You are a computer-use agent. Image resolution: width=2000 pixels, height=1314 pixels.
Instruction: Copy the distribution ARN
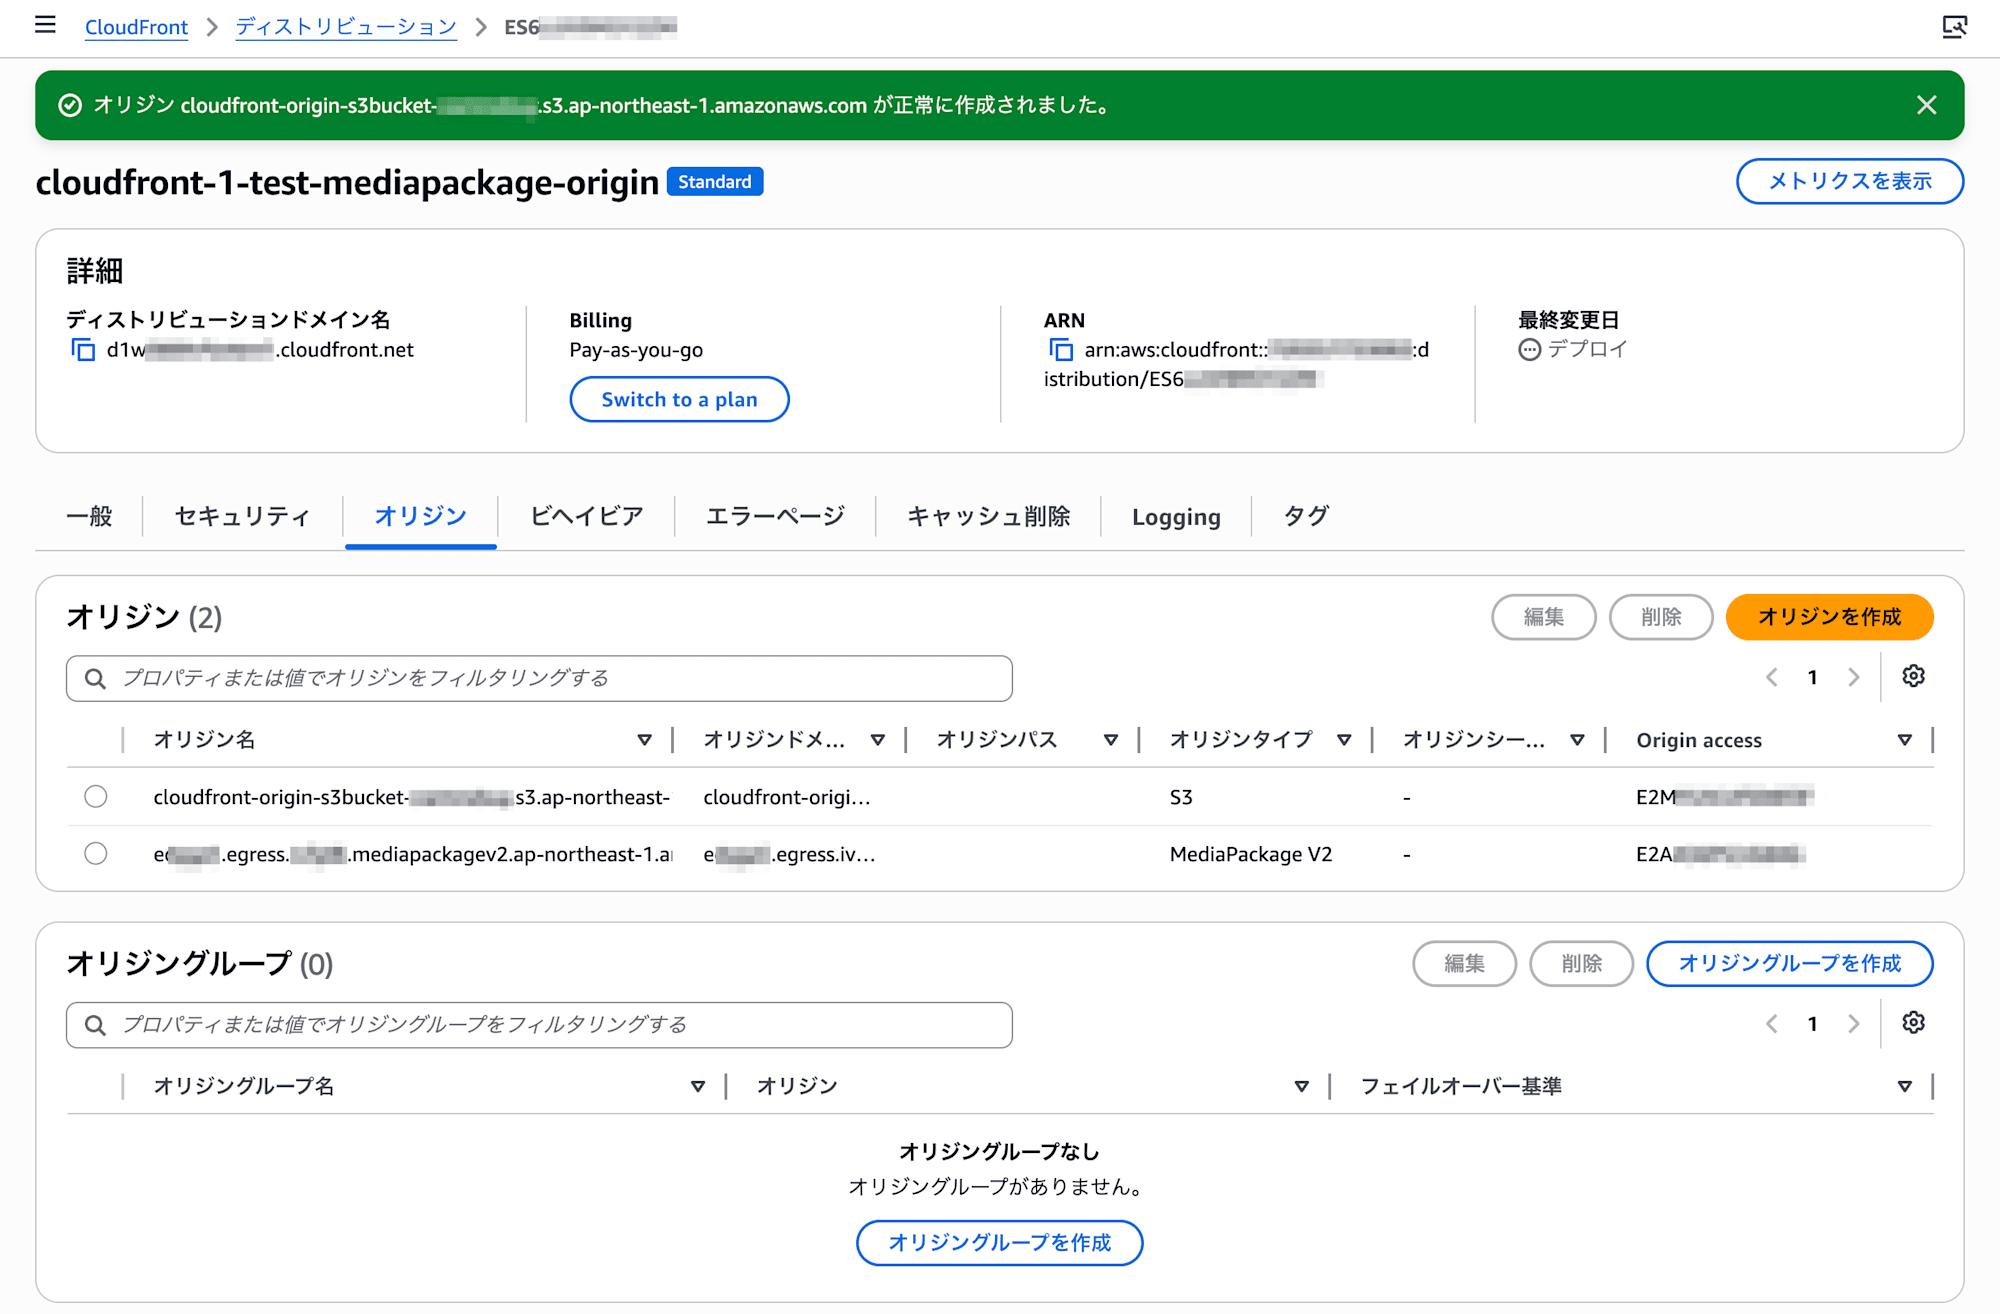[1060, 350]
